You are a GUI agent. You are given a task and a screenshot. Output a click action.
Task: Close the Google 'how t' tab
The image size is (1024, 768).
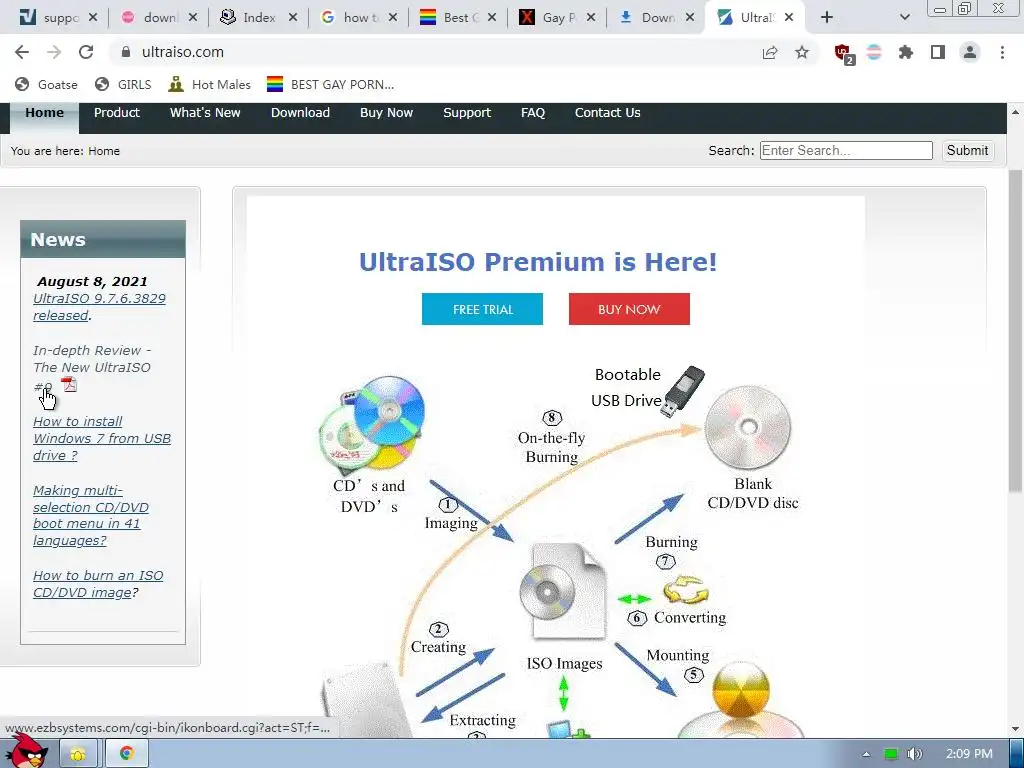(392, 18)
